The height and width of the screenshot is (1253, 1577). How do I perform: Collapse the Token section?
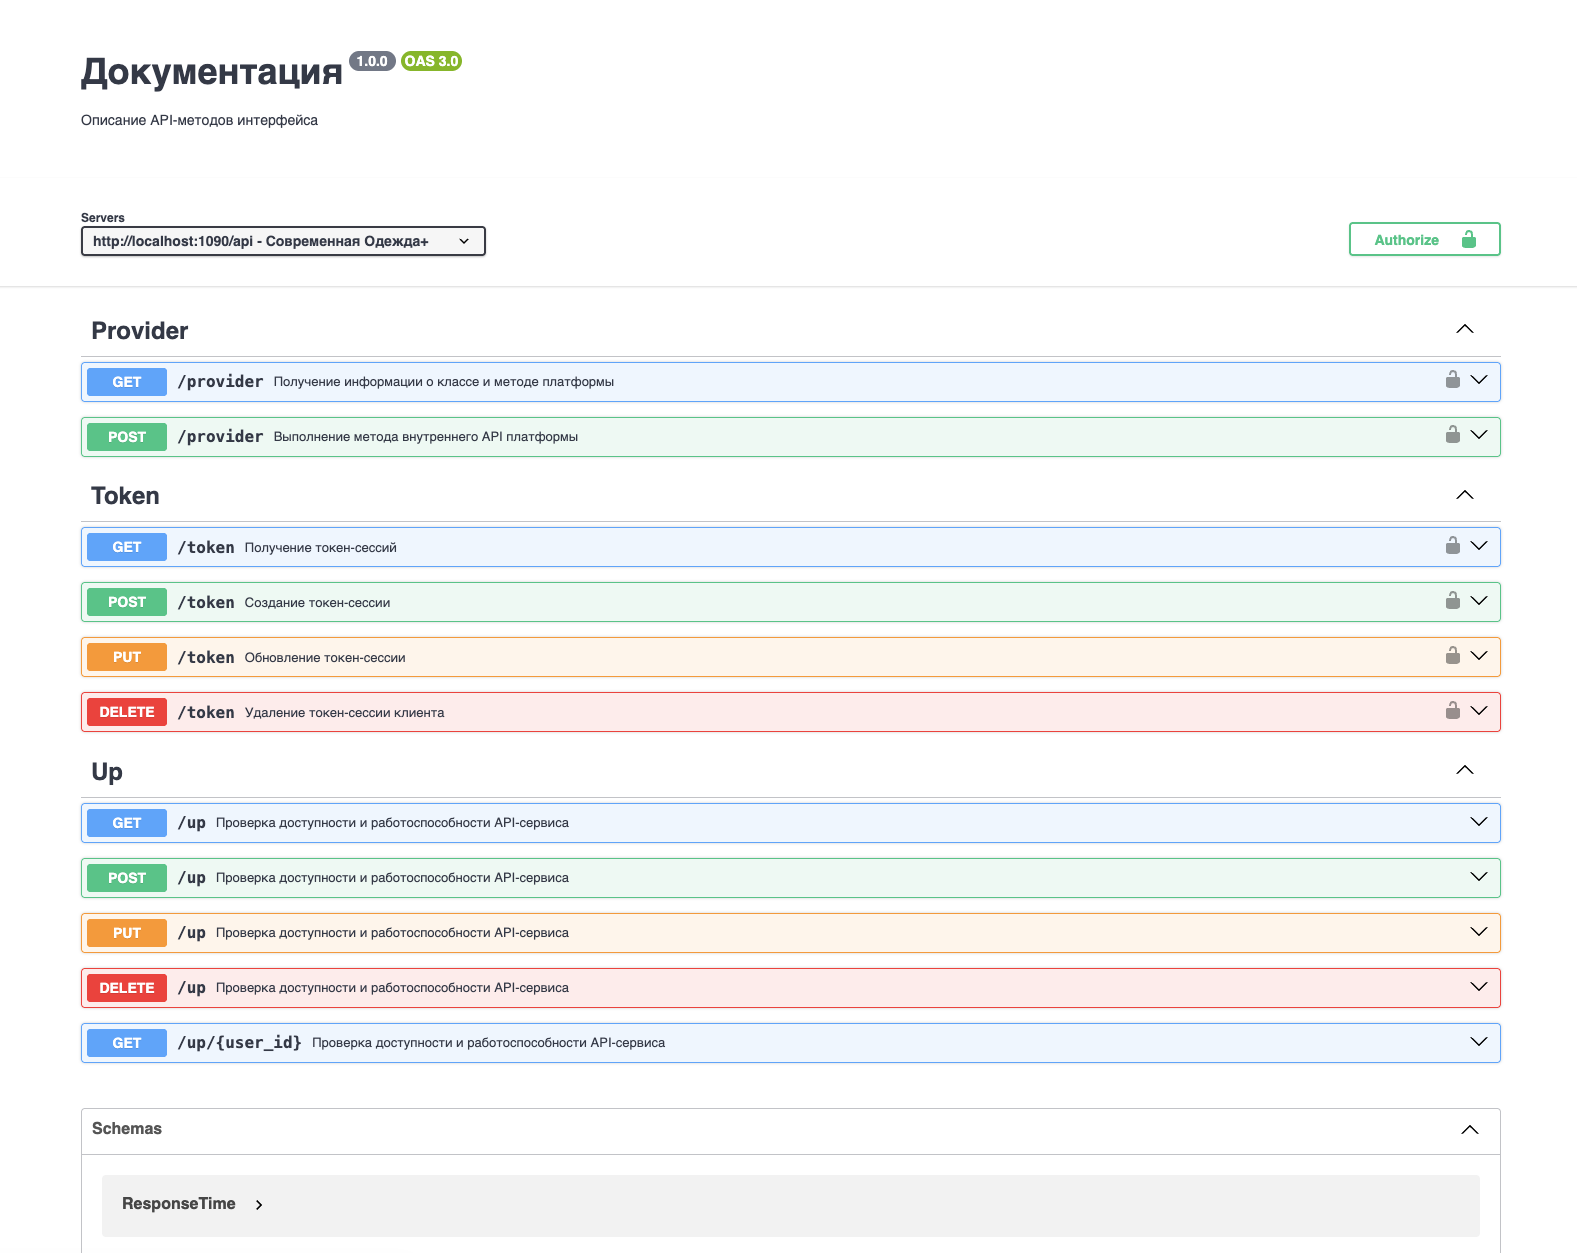[1465, 495]
